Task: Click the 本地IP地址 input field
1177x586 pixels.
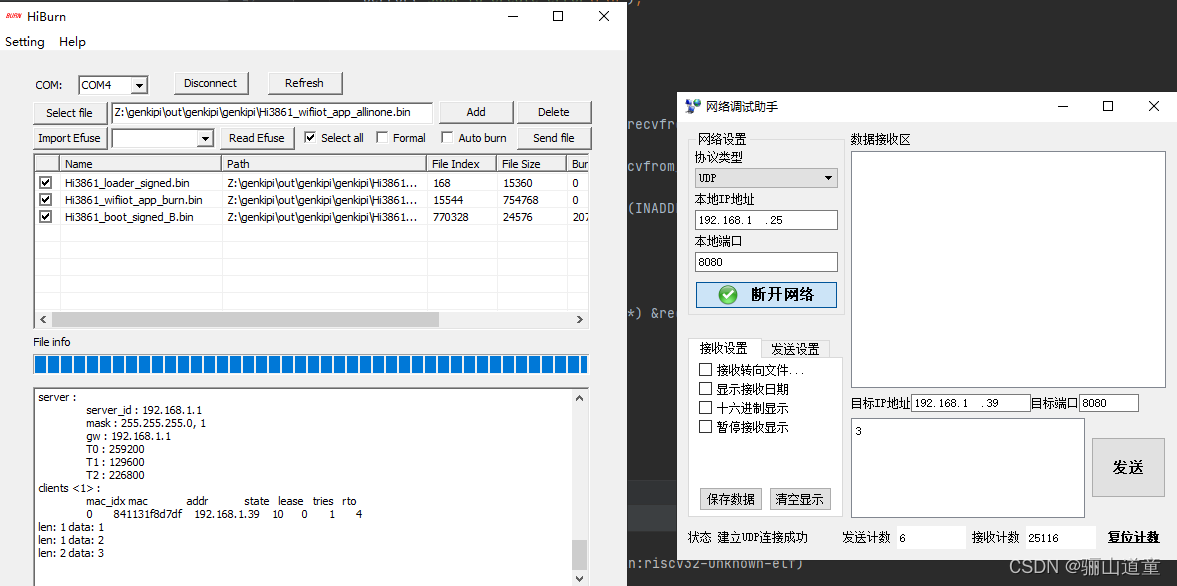Action: [x=766, y=220]
